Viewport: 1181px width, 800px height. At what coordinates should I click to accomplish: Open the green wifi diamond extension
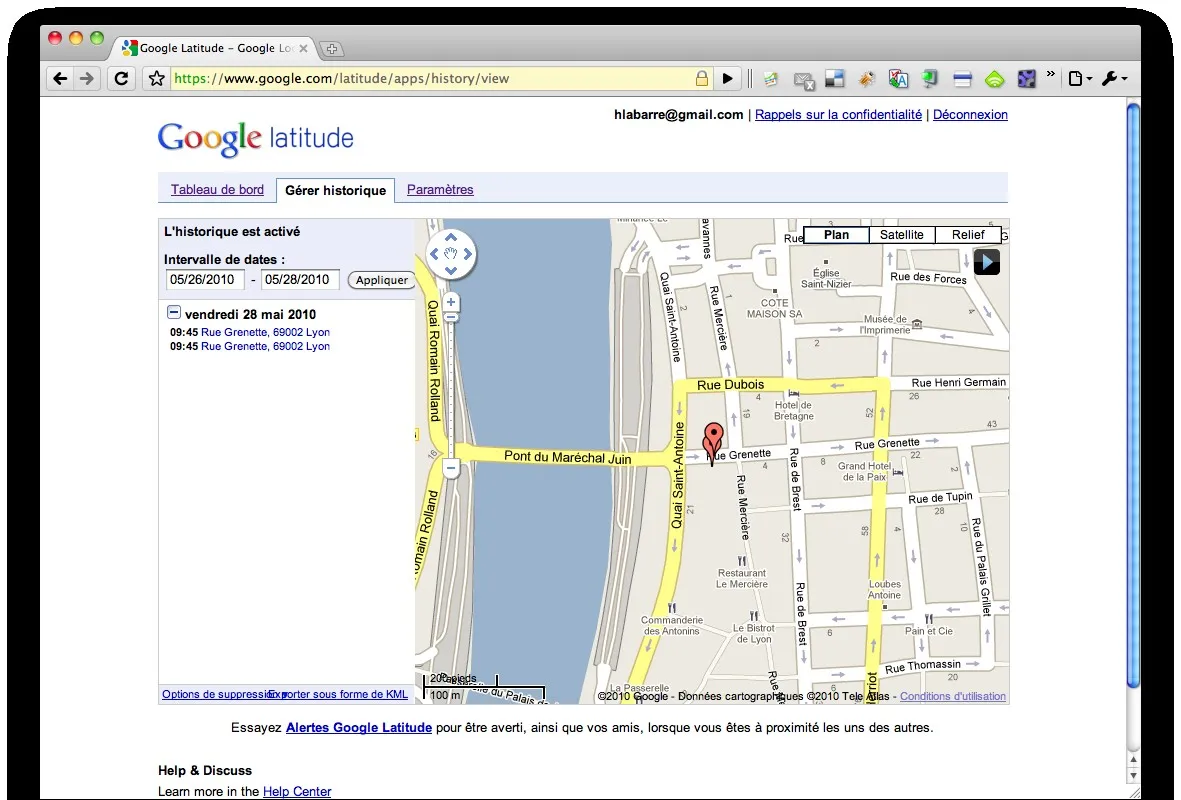point(994,78)
